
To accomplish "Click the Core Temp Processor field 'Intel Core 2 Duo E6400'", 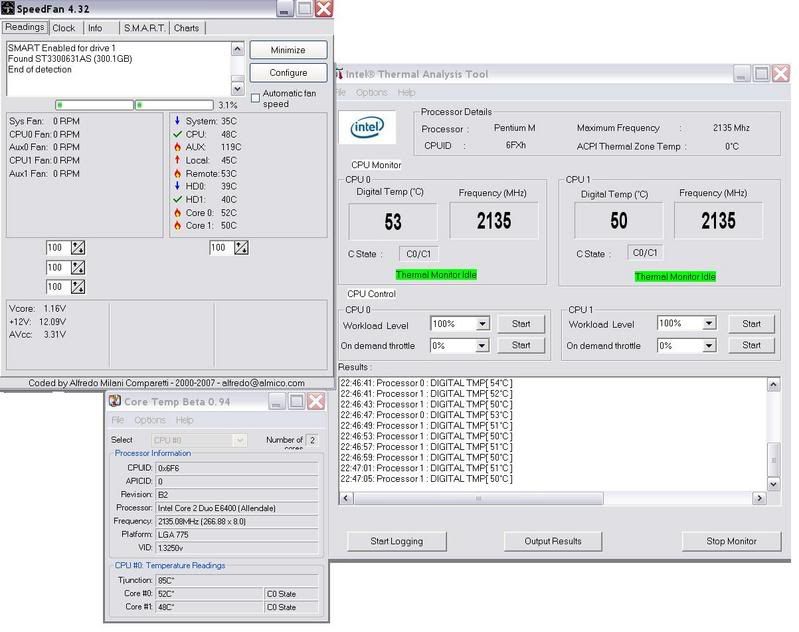I will click(x=237, y=508).
